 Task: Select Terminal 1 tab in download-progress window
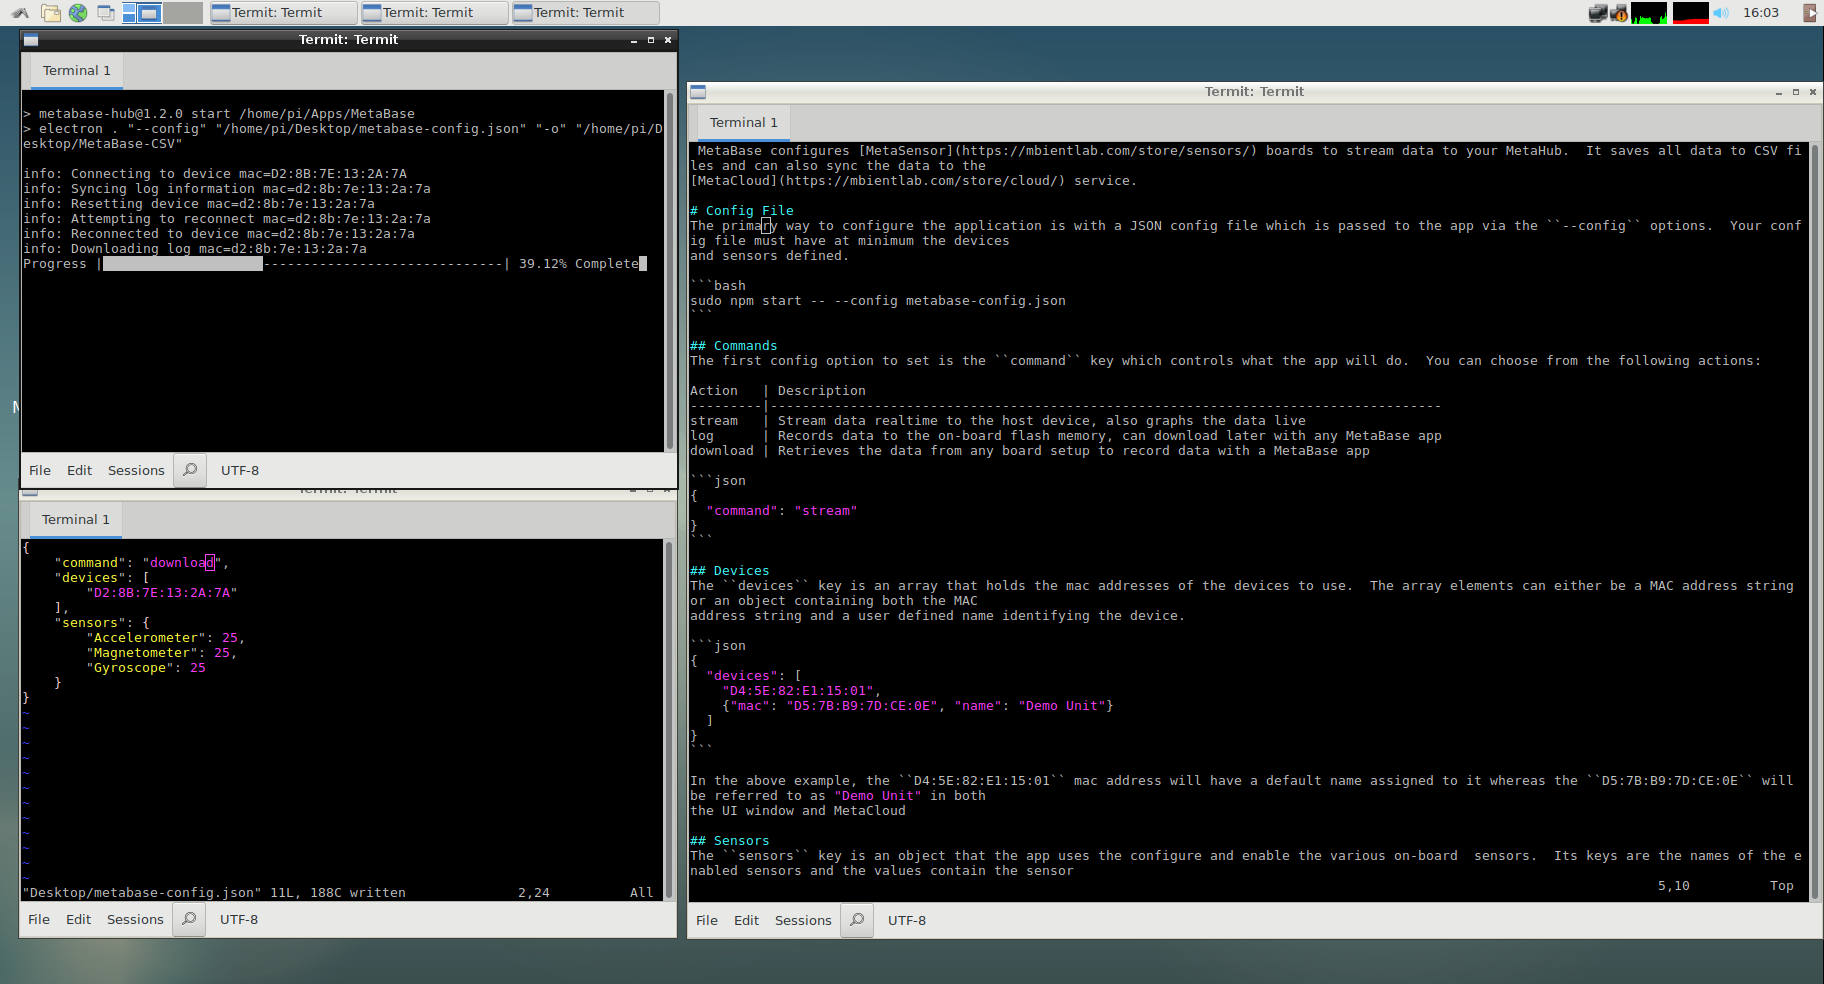76,70
